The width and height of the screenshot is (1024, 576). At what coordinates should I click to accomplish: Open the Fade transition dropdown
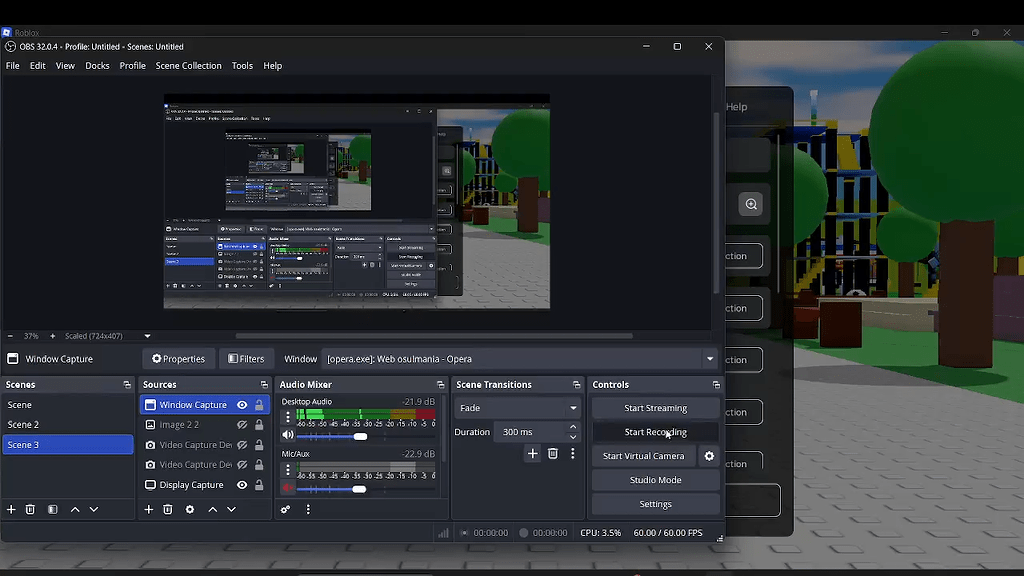click(x=517, y=407)
